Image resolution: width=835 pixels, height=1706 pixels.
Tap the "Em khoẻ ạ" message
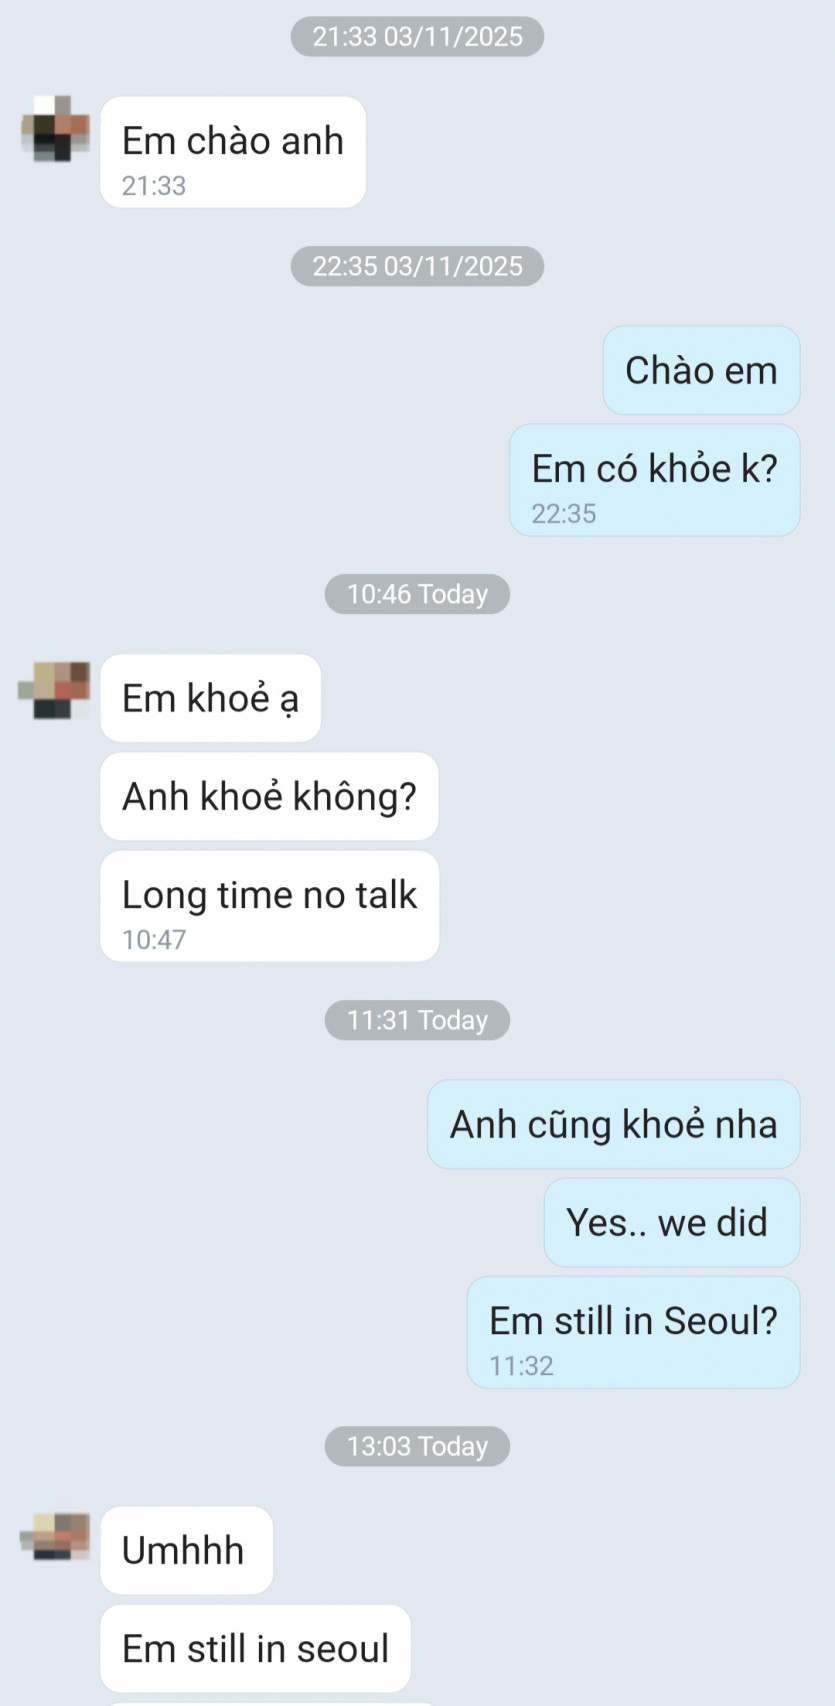211,698
